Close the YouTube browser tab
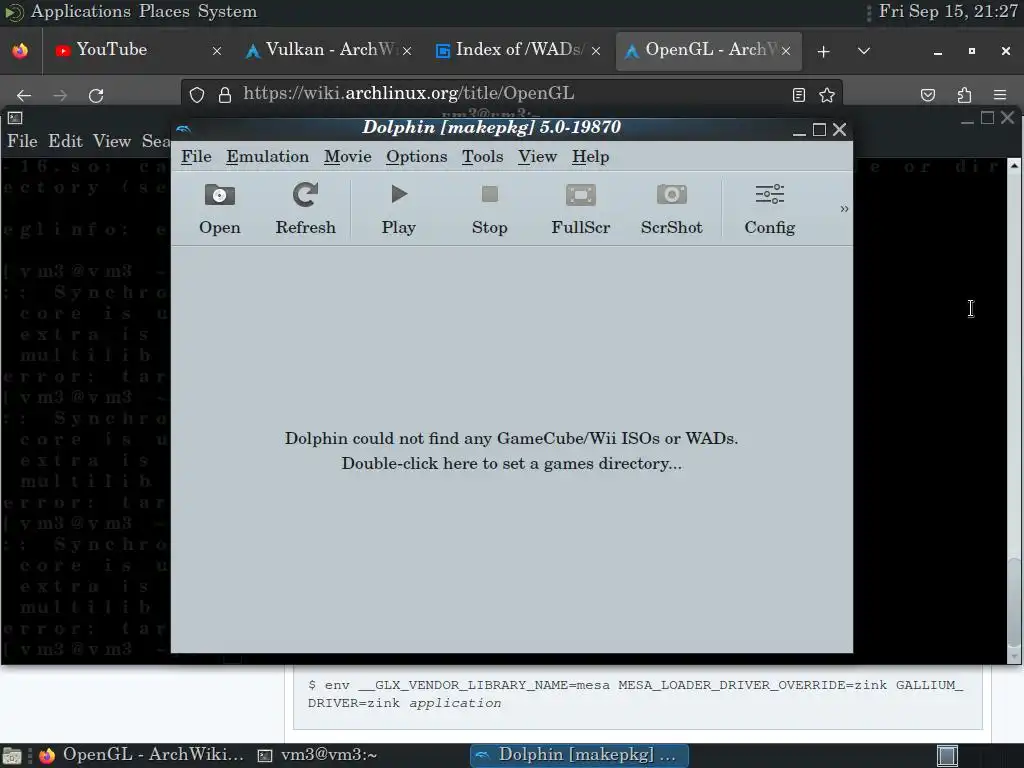Viewport: 1024px width, 768px height. [217, 50]
